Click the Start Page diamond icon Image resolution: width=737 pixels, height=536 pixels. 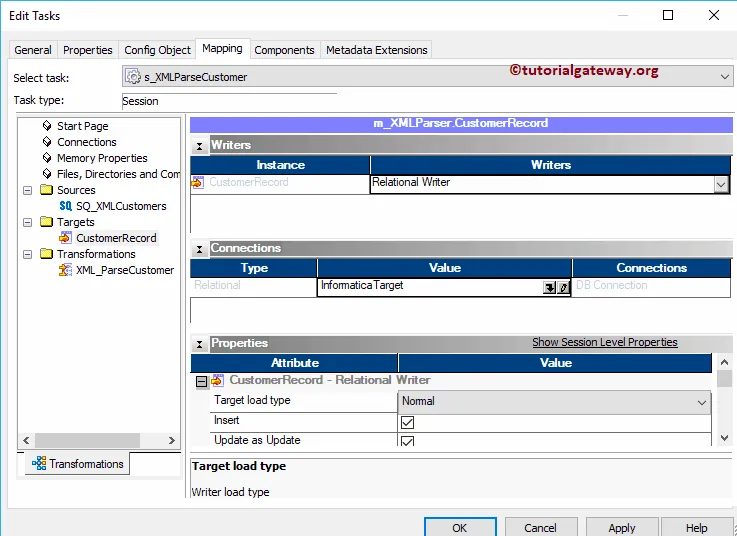click(47, 126)
